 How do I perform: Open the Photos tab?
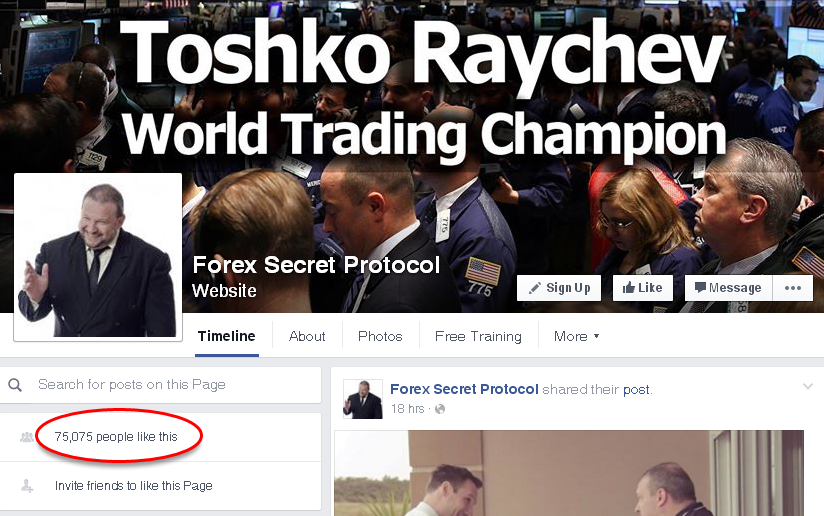pos(380,336)
